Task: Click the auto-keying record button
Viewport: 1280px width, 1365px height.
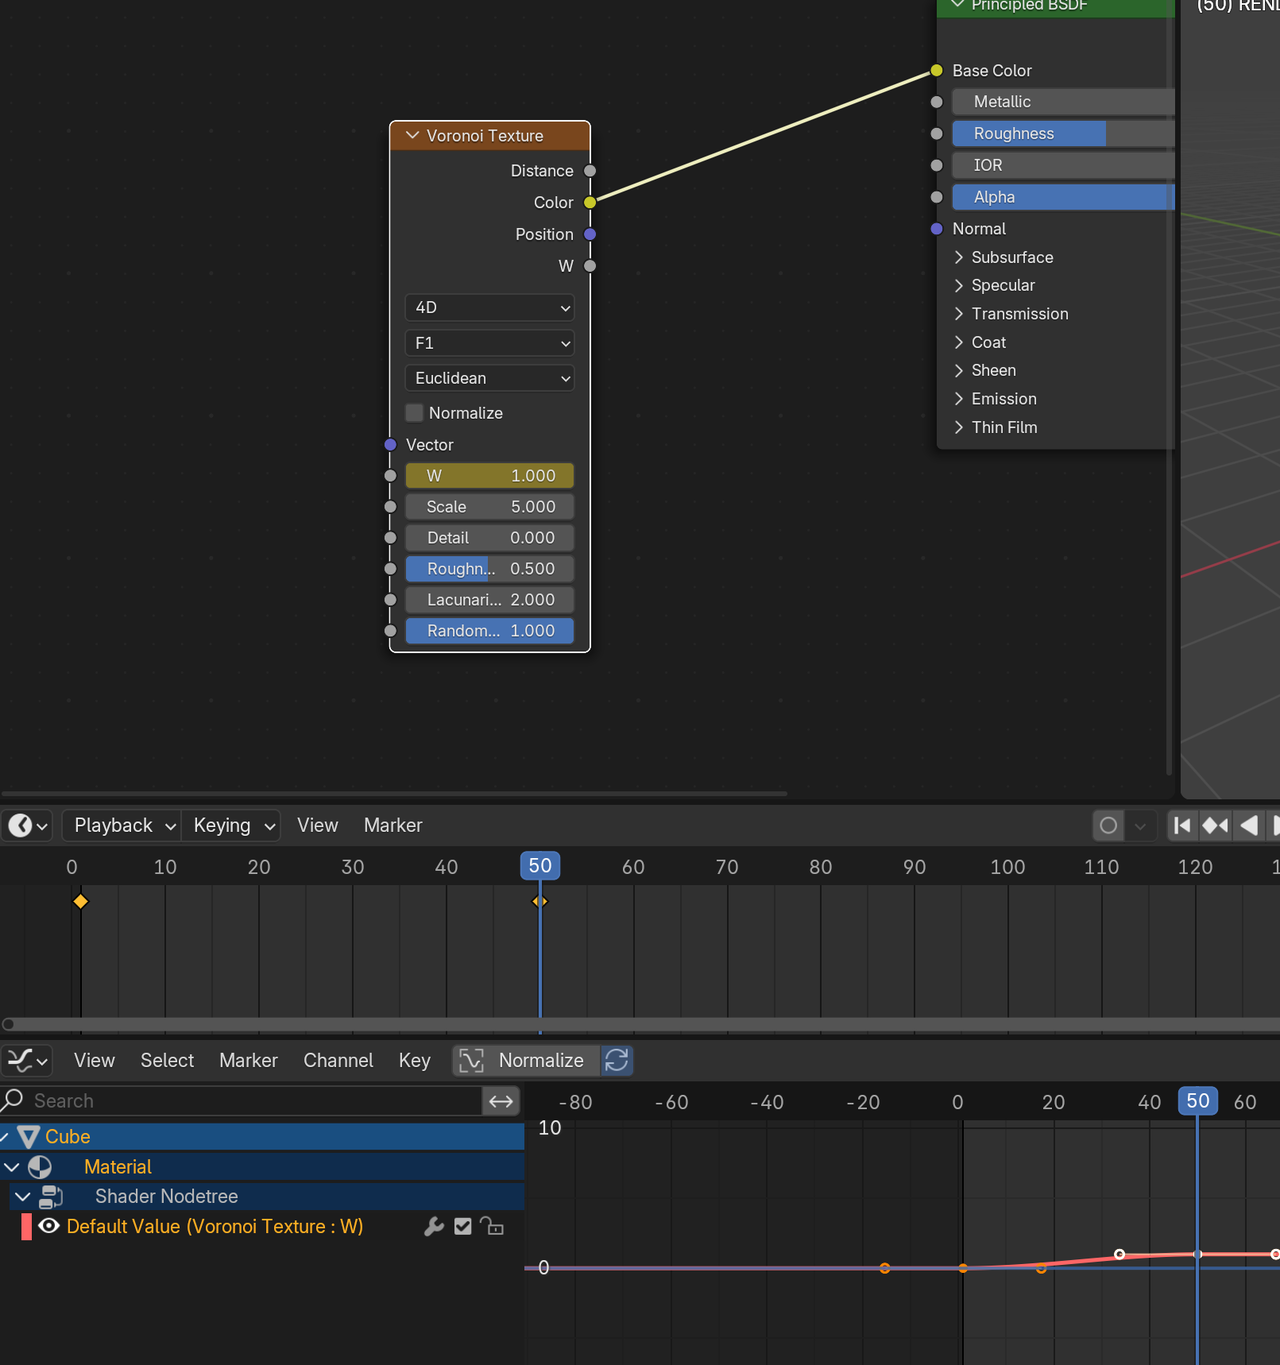Action: click(1108, 826)
